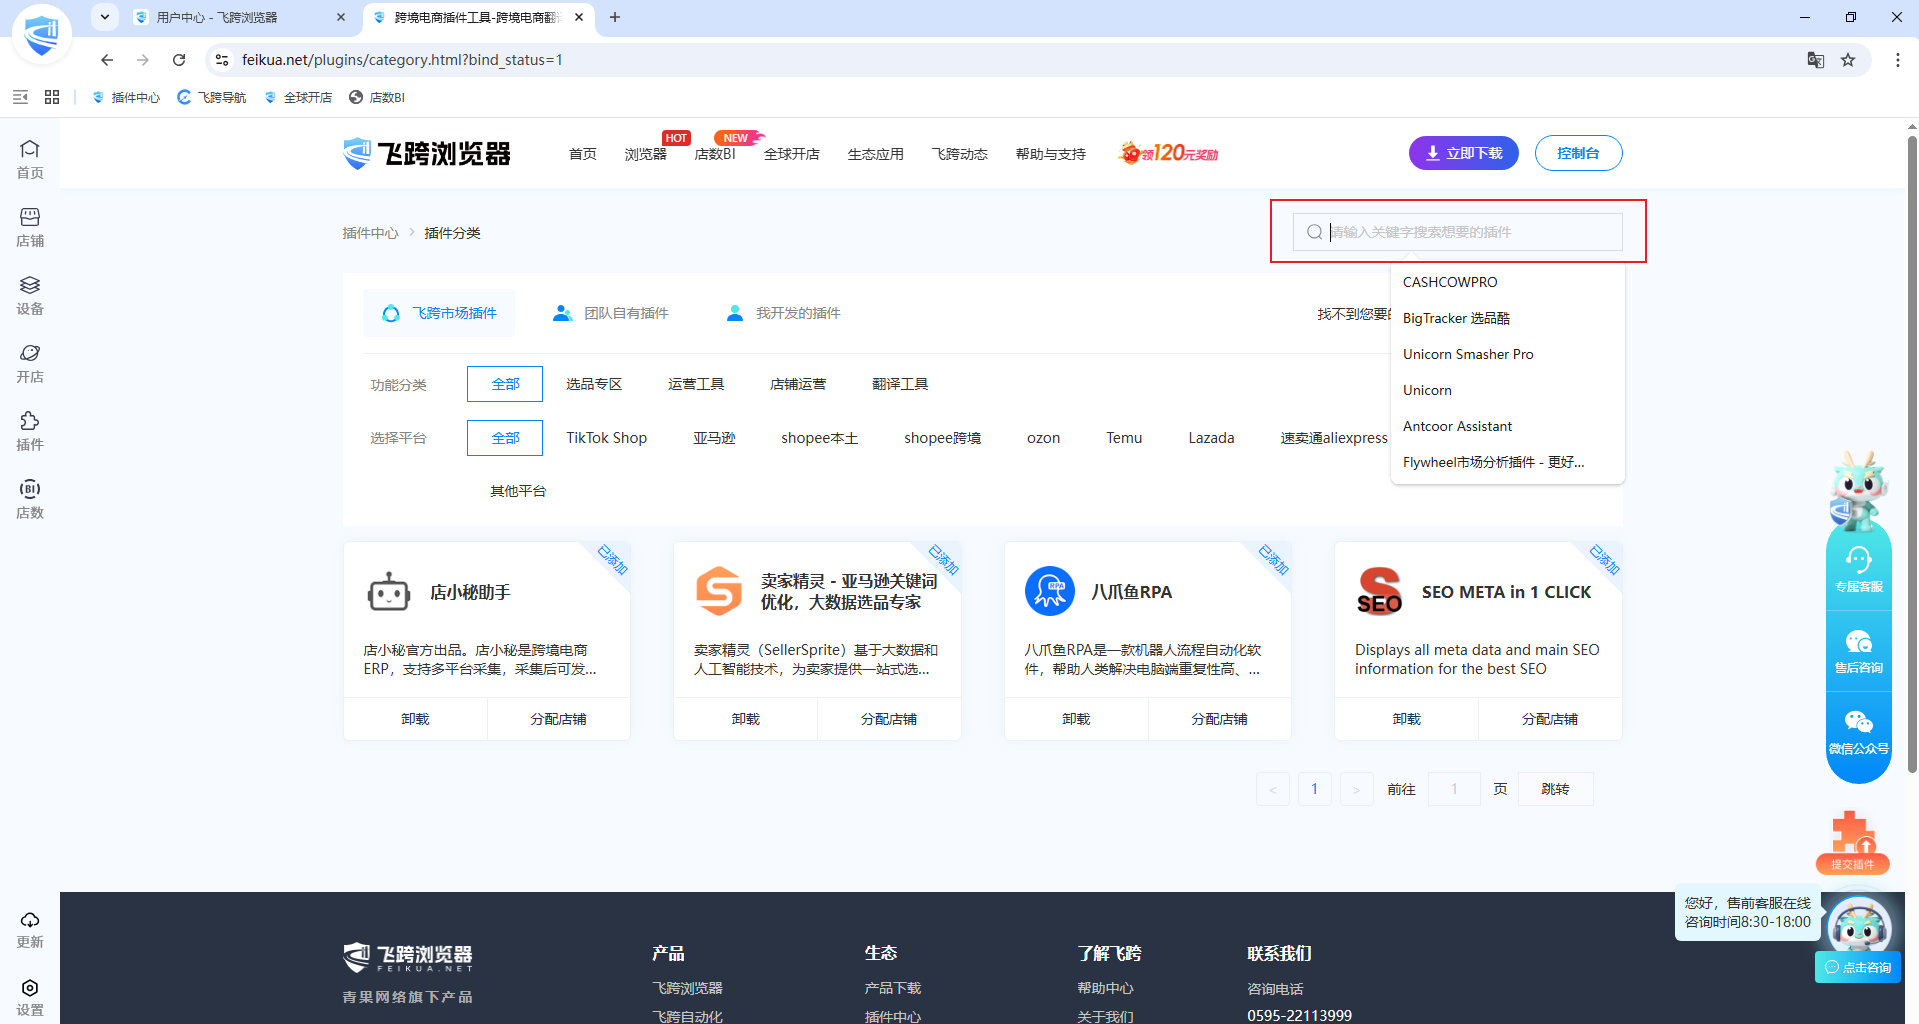The height and width of the screenshot is (1024, 1919).
Task: Filter by 店铺运营 category
Action: click(798, 384)
